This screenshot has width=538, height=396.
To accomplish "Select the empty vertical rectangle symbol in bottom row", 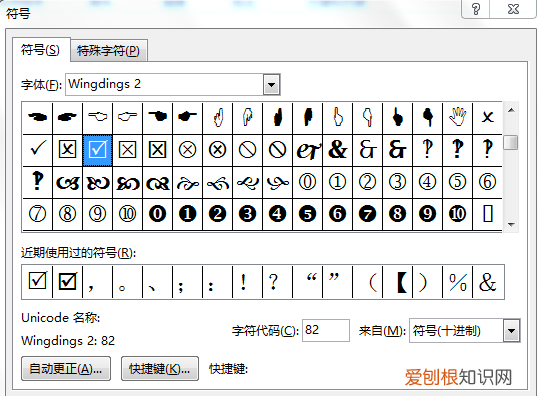I will [x=487, y=214].
